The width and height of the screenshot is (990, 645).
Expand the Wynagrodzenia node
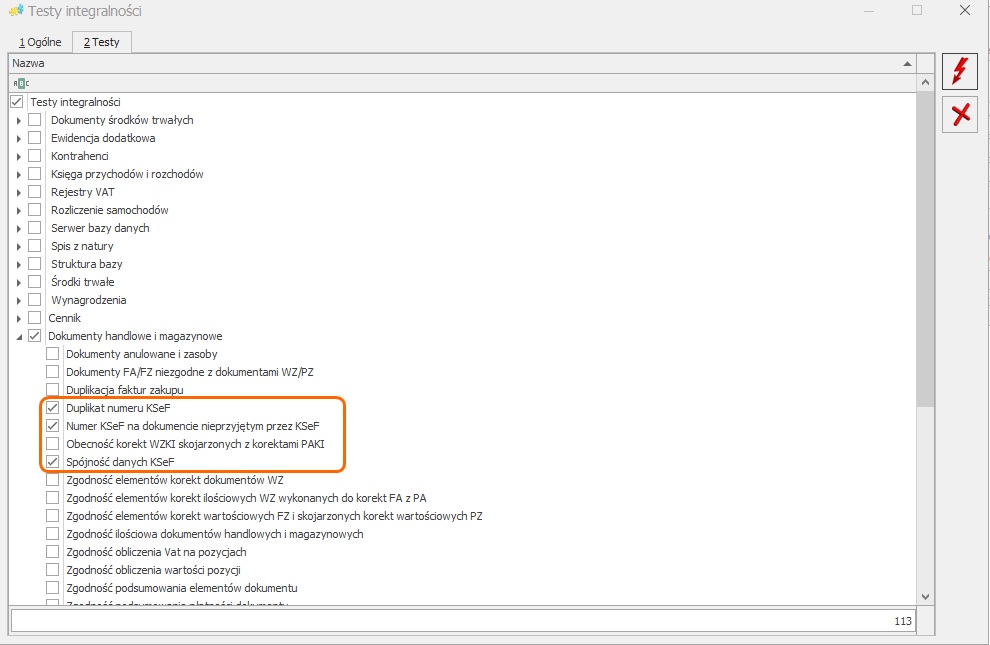point(19,300)
